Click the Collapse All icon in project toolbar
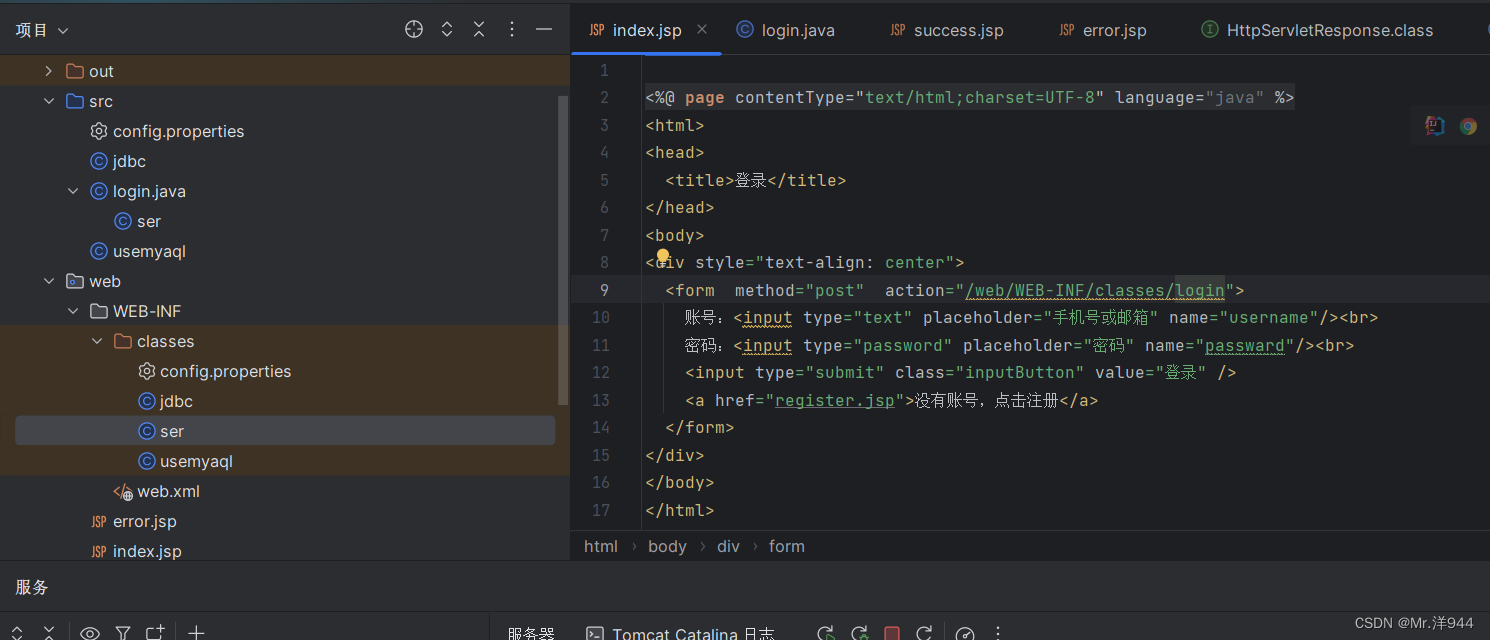The height and width of the screenshot is (640, 1490). pos(479,29)
